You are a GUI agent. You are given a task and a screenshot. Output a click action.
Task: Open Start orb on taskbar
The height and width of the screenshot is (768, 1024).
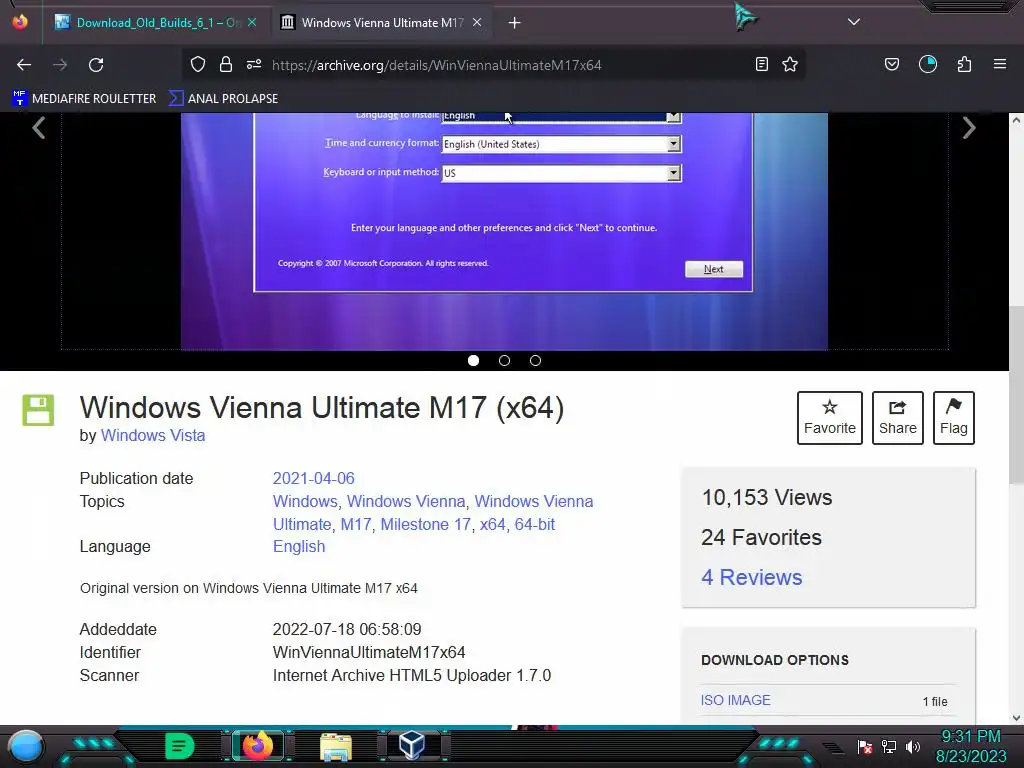coord(26,746)
